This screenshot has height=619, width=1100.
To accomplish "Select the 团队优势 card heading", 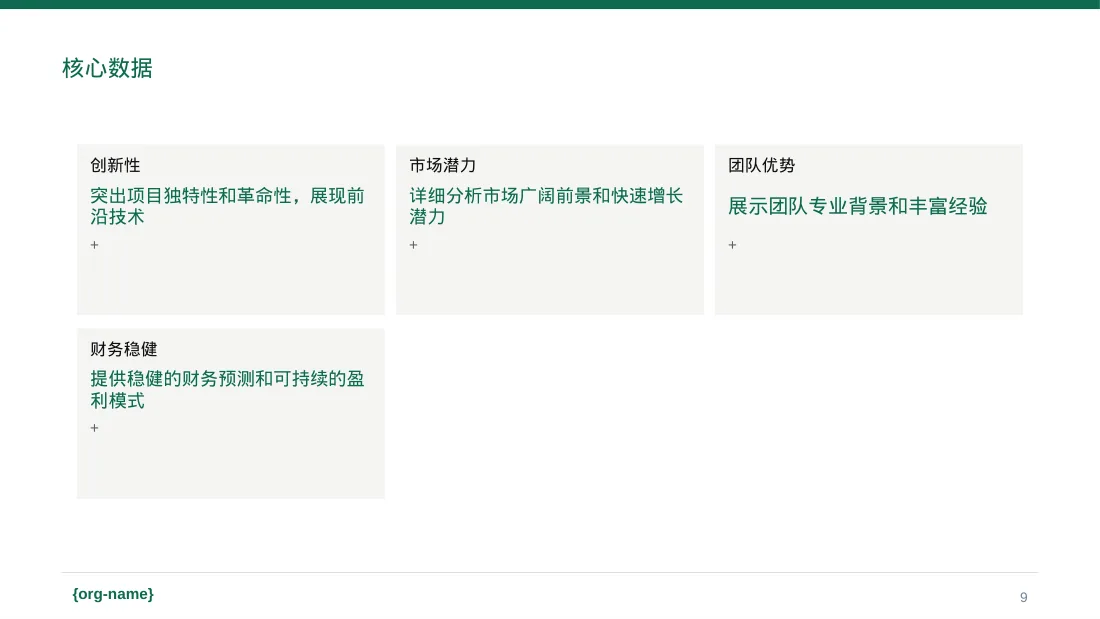I will tap(762, 166).
